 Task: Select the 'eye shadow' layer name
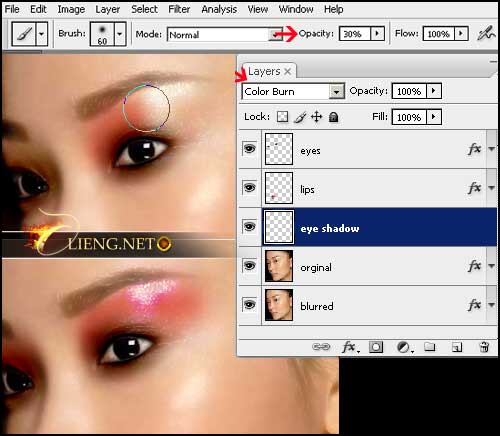(x=330, y=229)
